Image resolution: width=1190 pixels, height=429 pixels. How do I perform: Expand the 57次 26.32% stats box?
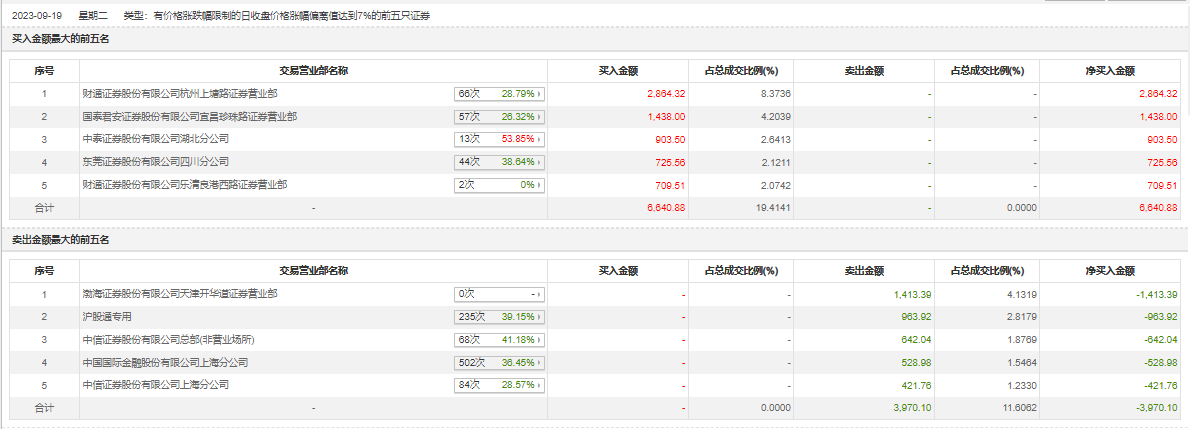pos(499,117)
